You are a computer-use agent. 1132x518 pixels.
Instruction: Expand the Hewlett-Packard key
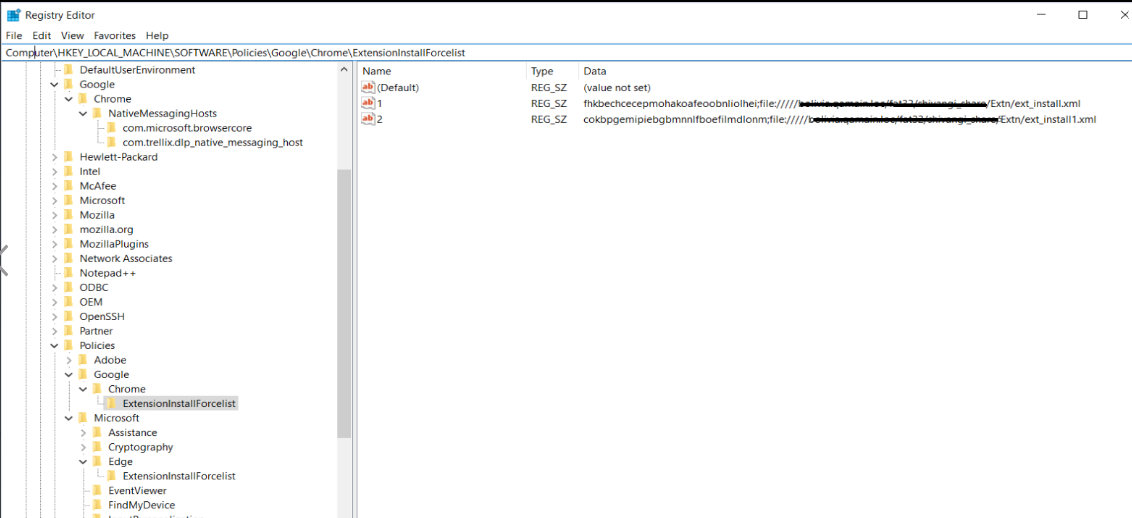click(x=54, y=157)
